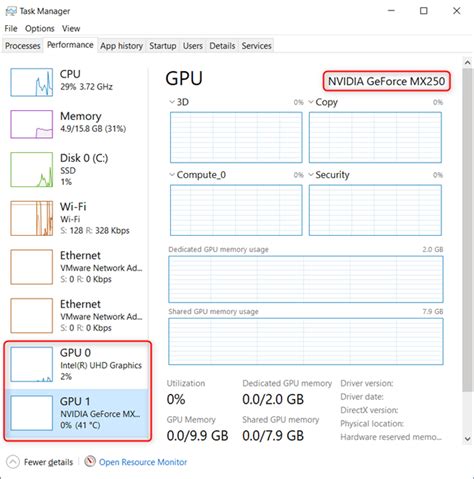Click the Fewer details button label

pos(48,462)
